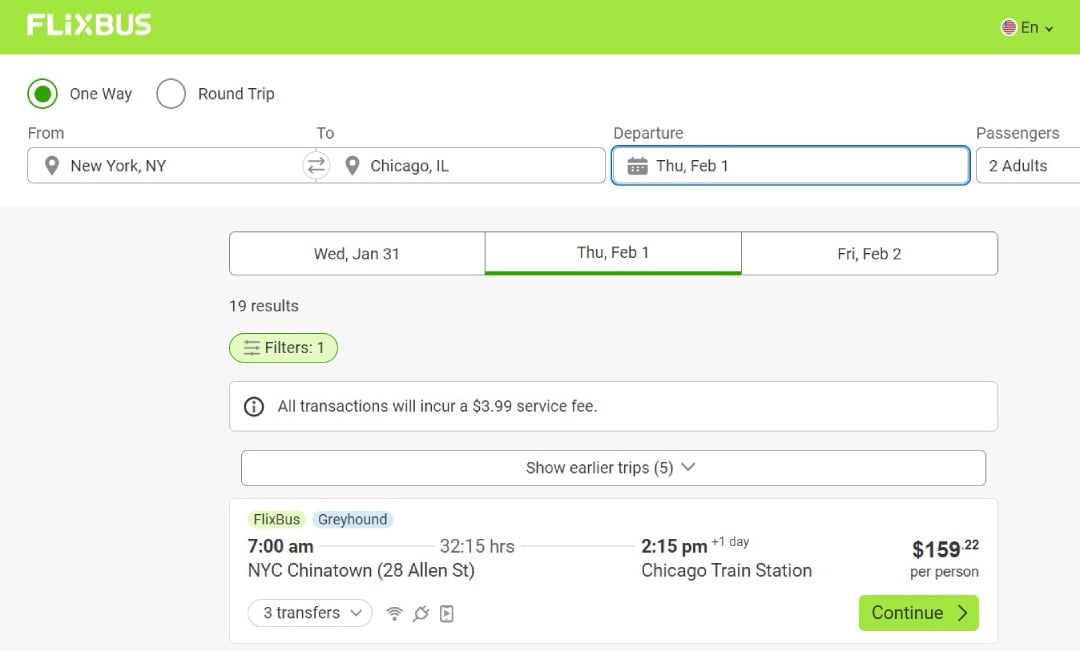Open the En language dropdown
This screenshot has height=651, width=1080.
pos(1027,28)
